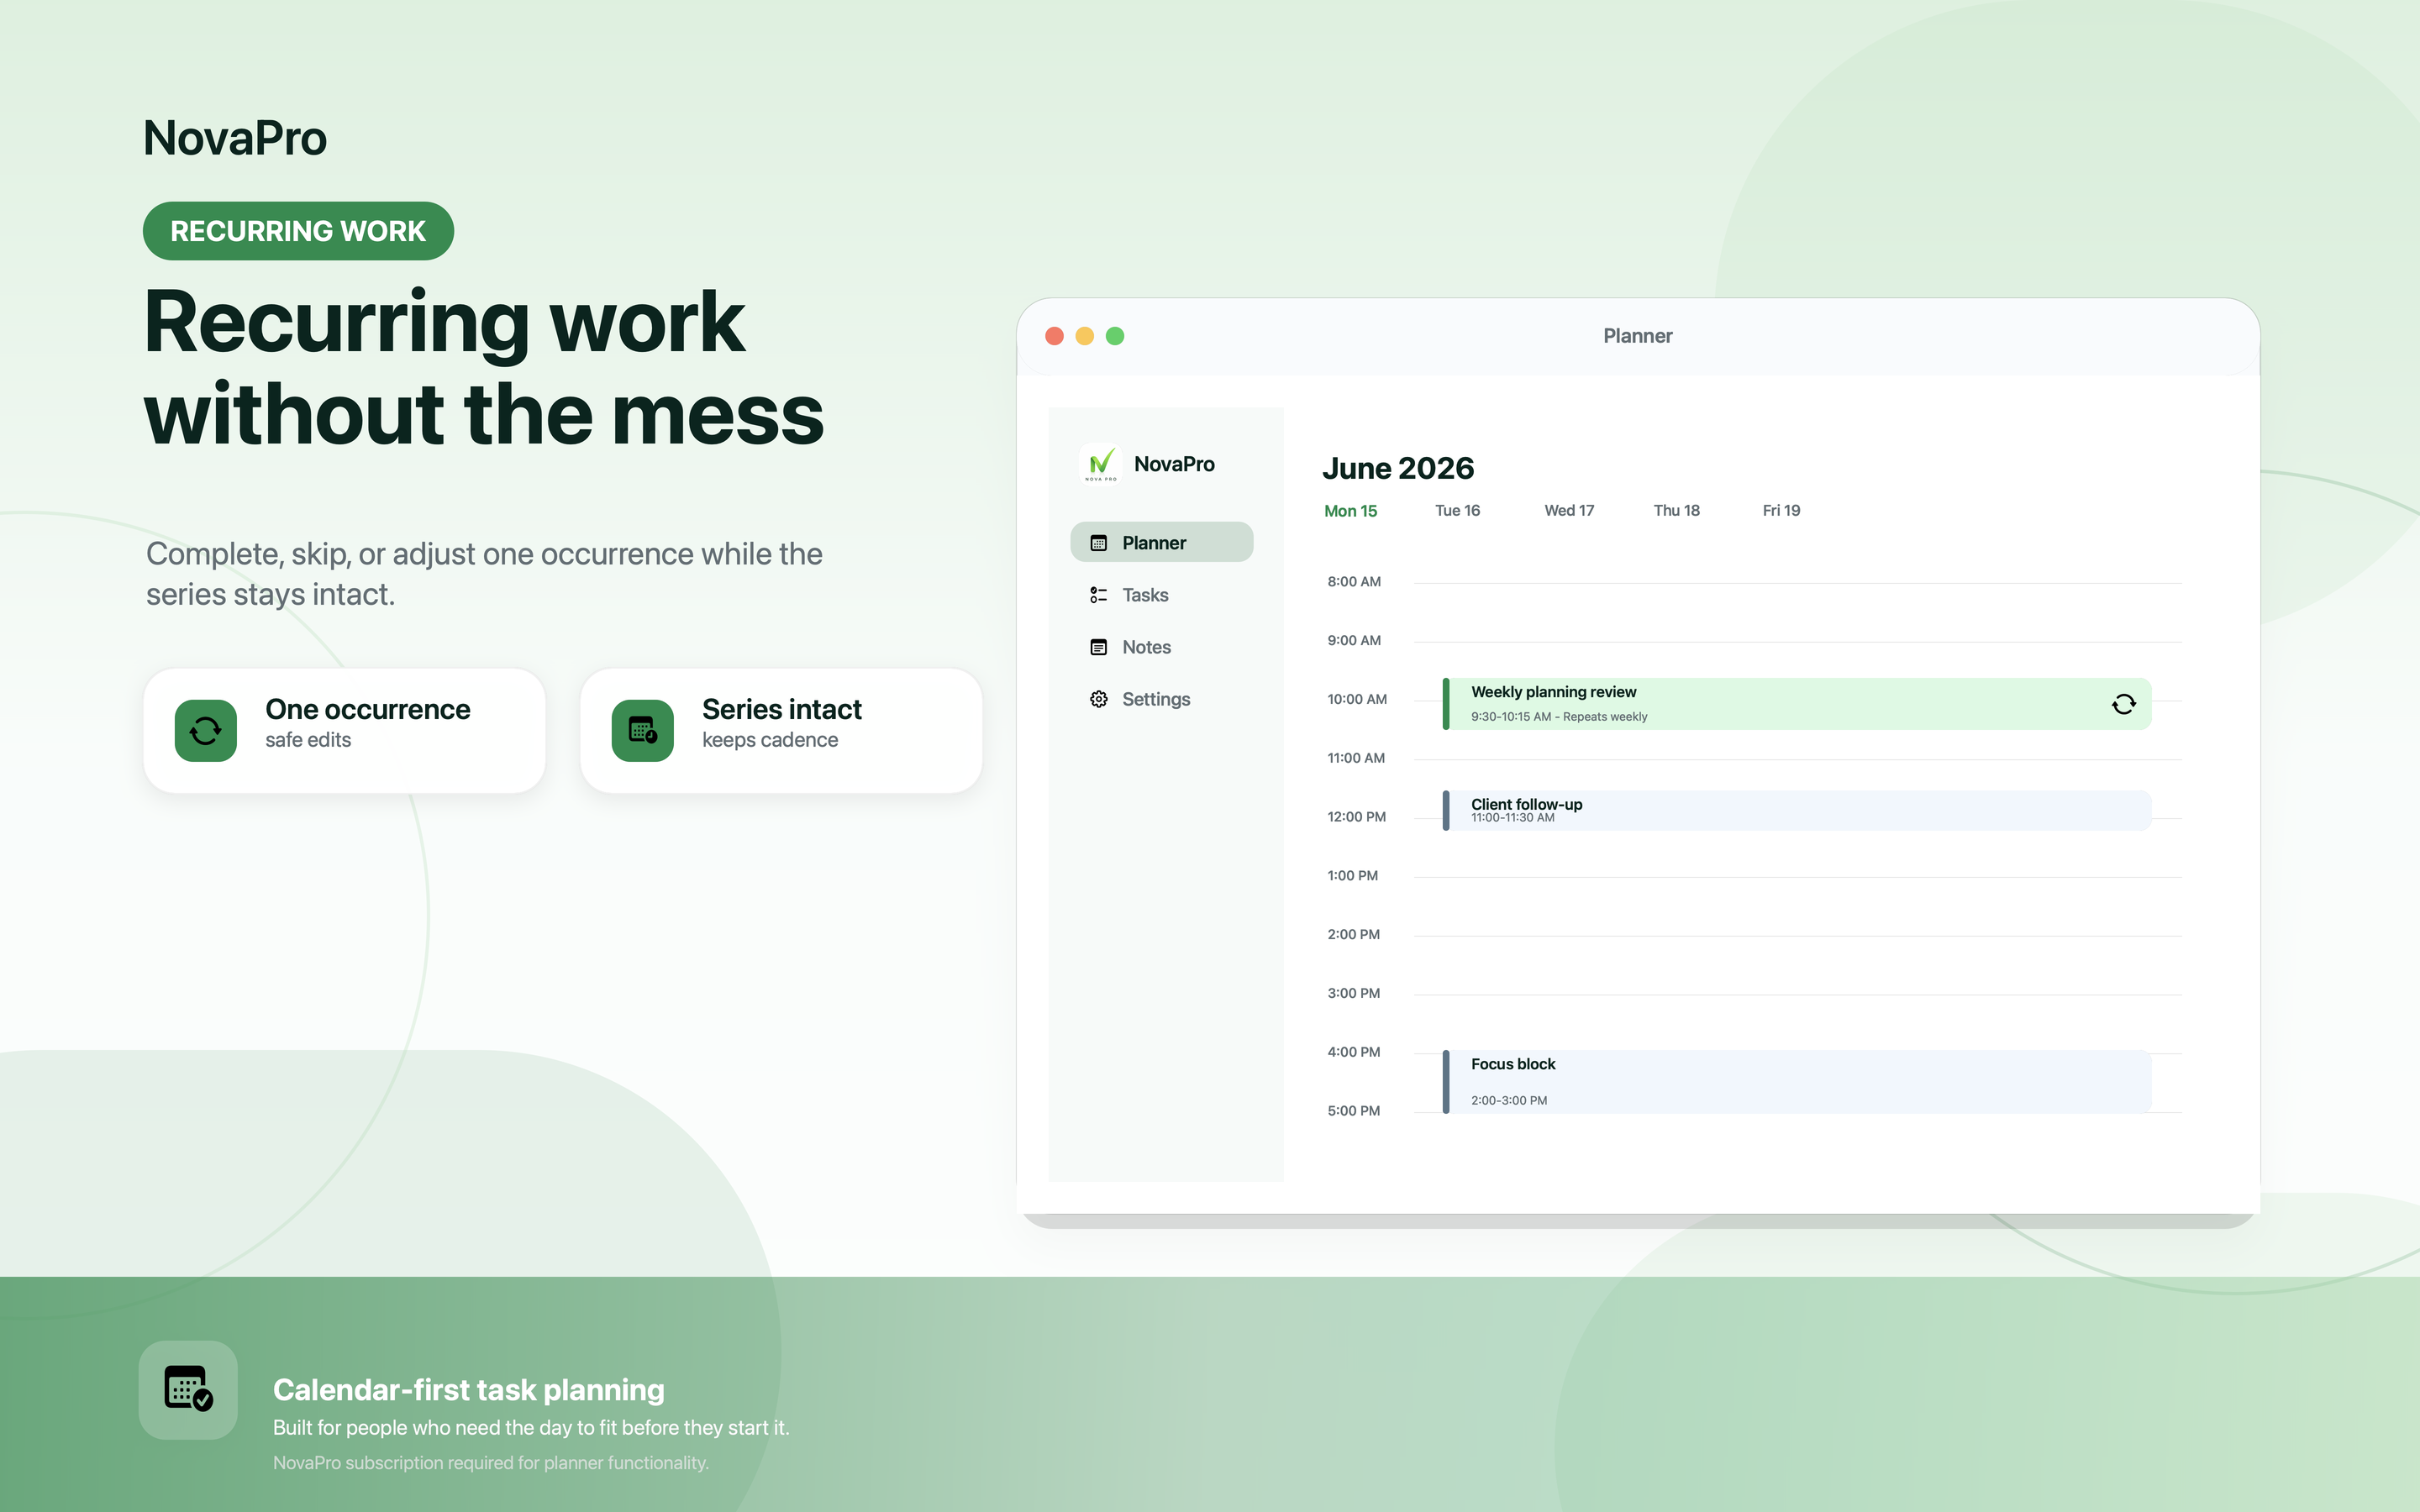Image resolution: width=2420 pixels, height=1512 pixels.
Task: Click the Planner window title text
Action: click(x=1638, y=336)
